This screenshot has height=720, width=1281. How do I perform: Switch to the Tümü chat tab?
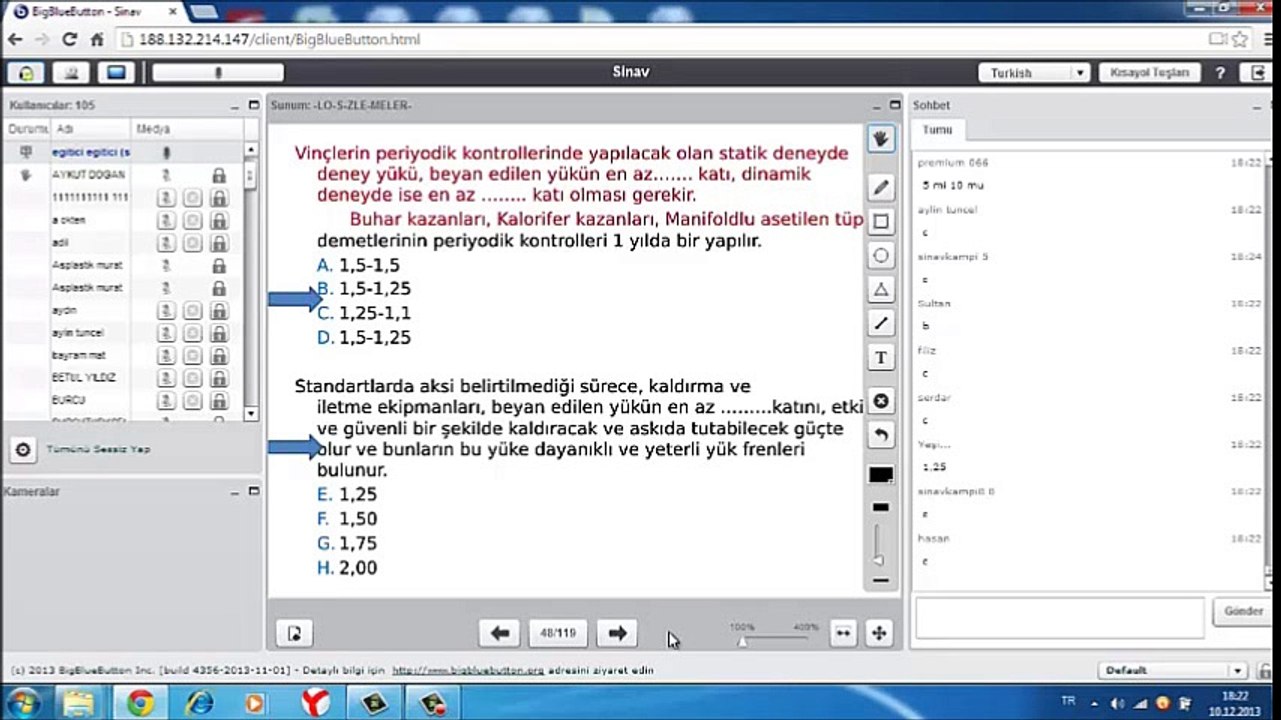click(x=938, y=130)
